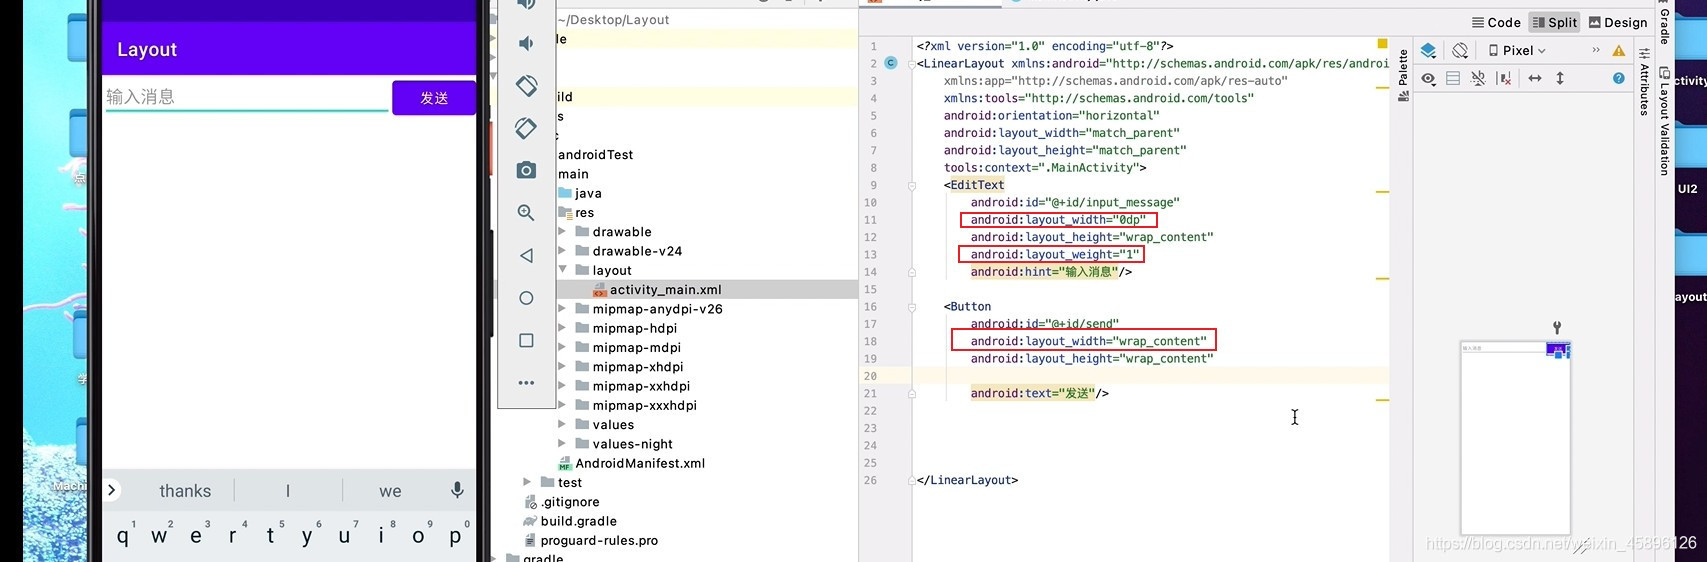Viewport: 1707px width, 562px height.
Task: Rotate emulator right
Action: [526, 128]
